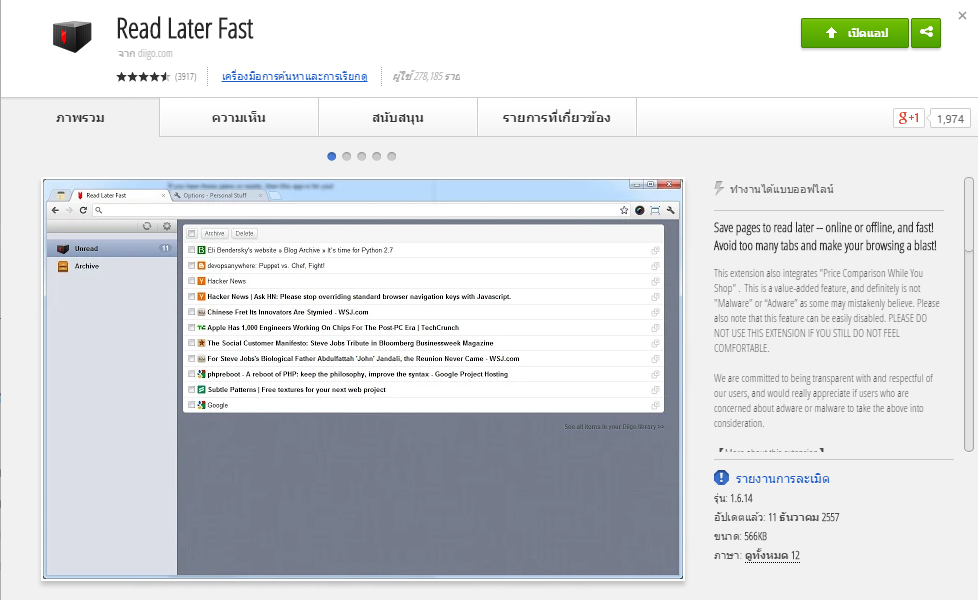Click the 1,974 Google +1 count

950,119
